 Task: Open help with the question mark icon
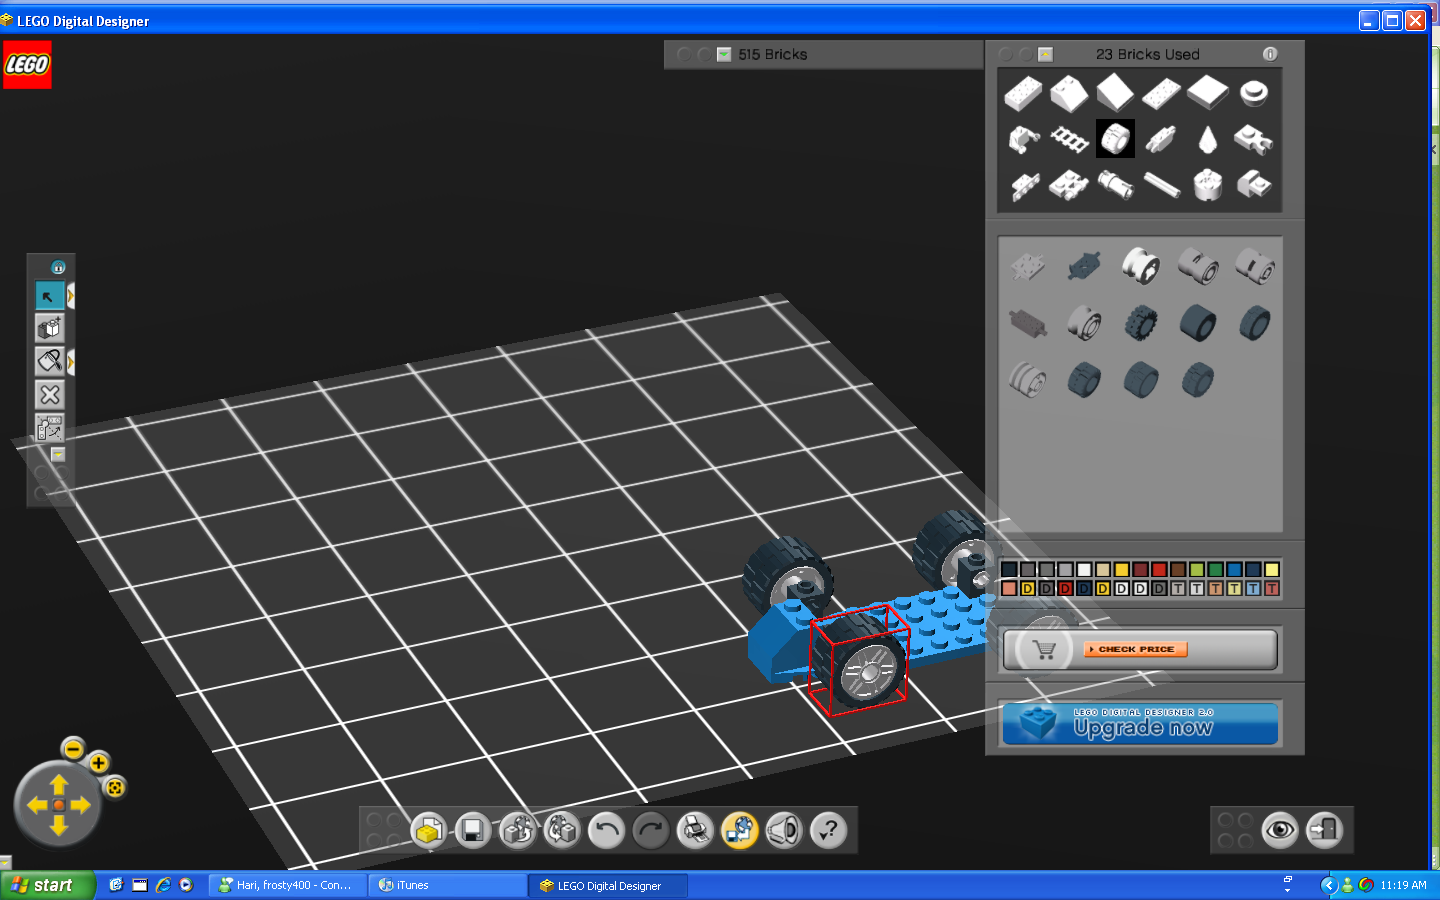[x=829, y=830]
